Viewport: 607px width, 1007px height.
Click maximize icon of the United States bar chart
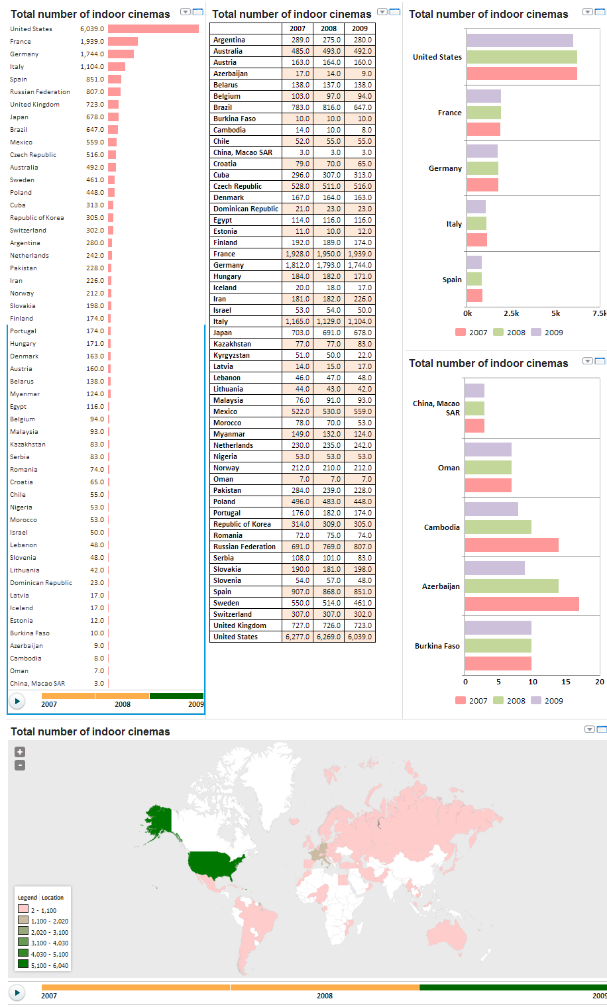click(x=601, y=14)
